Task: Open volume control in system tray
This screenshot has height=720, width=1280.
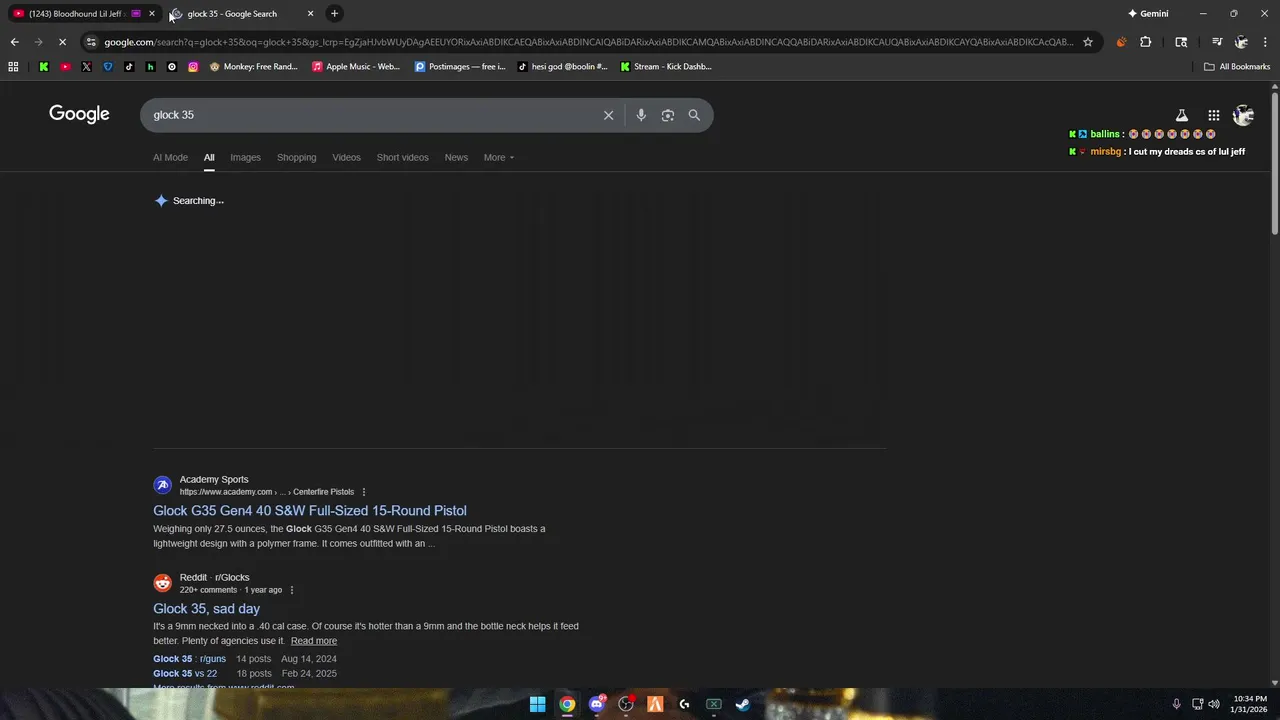Action: point(1214,704)
